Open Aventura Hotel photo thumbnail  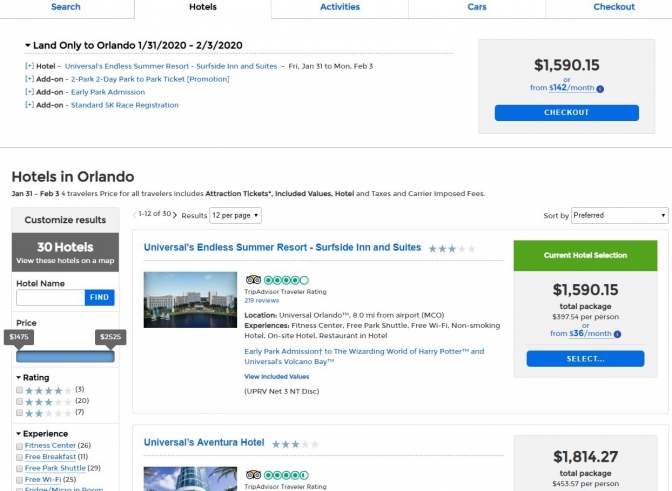click(x=190, y=479)
